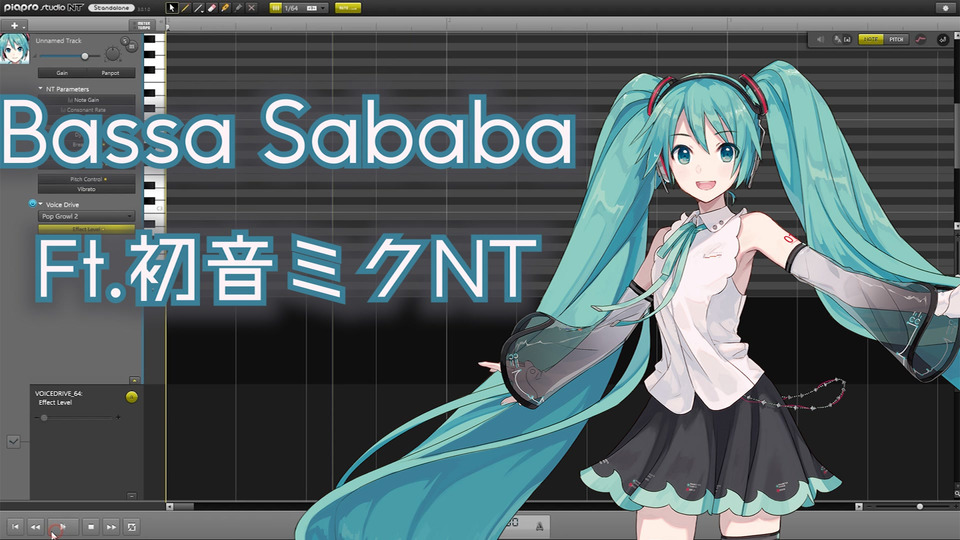Click the small yellow arrow above automation panel
Viewport: 960px width, 540px height.
[134, 380]
